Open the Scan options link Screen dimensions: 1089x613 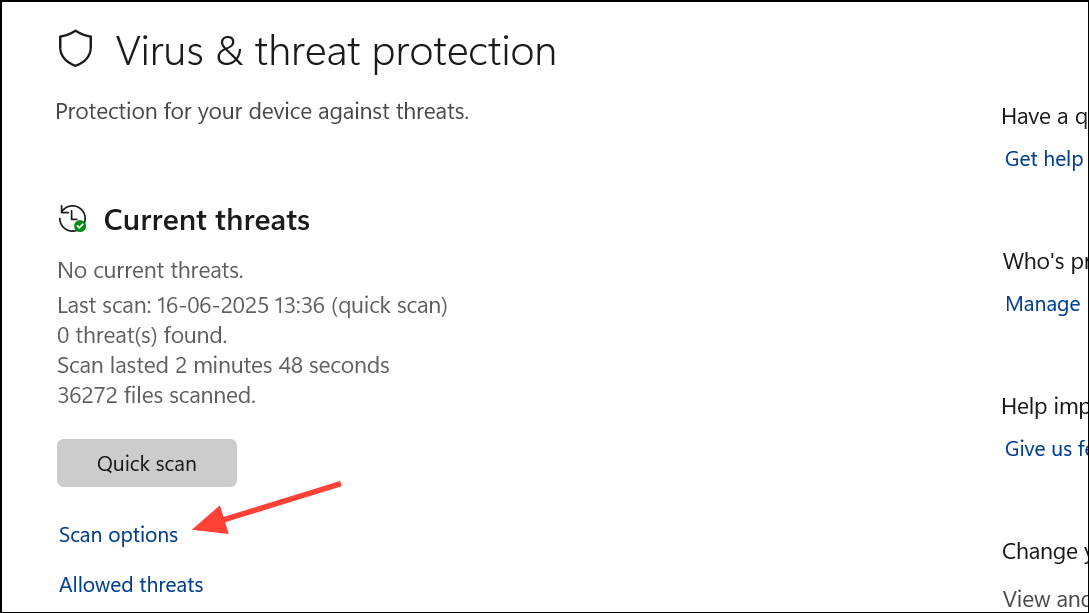[x=118, y=535]
